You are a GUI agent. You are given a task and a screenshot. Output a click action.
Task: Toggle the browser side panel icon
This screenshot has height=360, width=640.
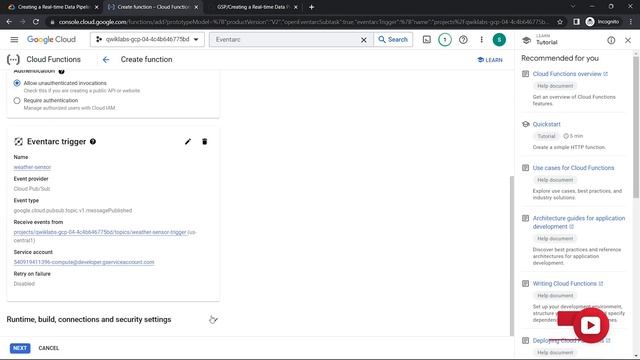tap(576, 22)
